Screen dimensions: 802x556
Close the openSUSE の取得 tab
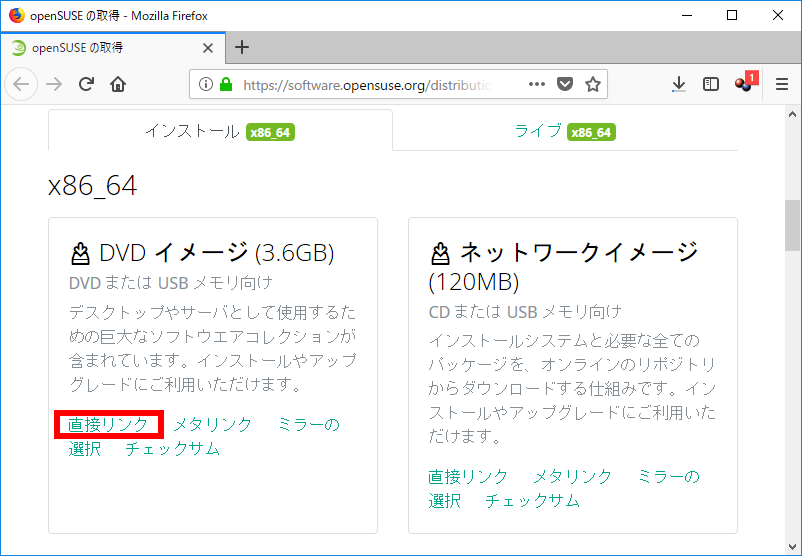pos(208,48)
